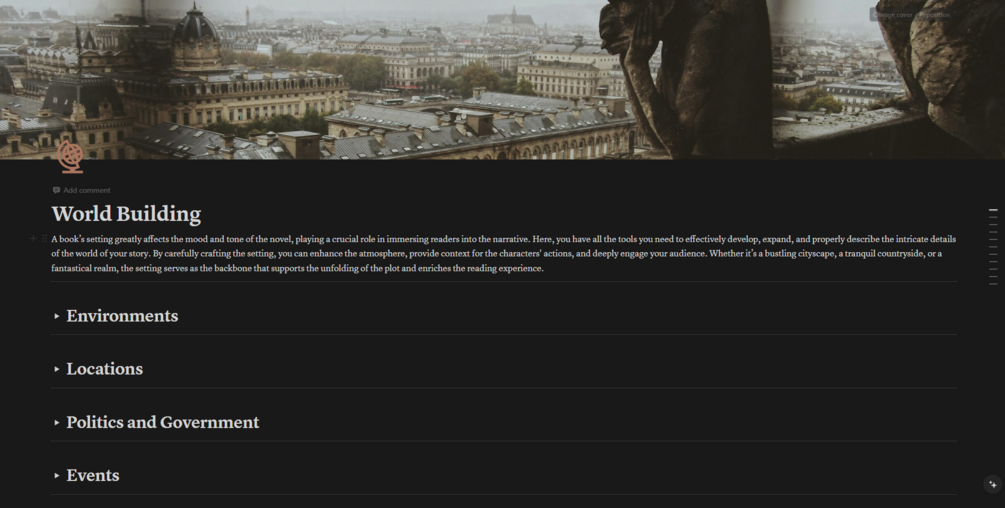The height and width of the screenshot is (508, 1005).
Task: Click the top highlighted outline marker
Action: click(993, 209)
